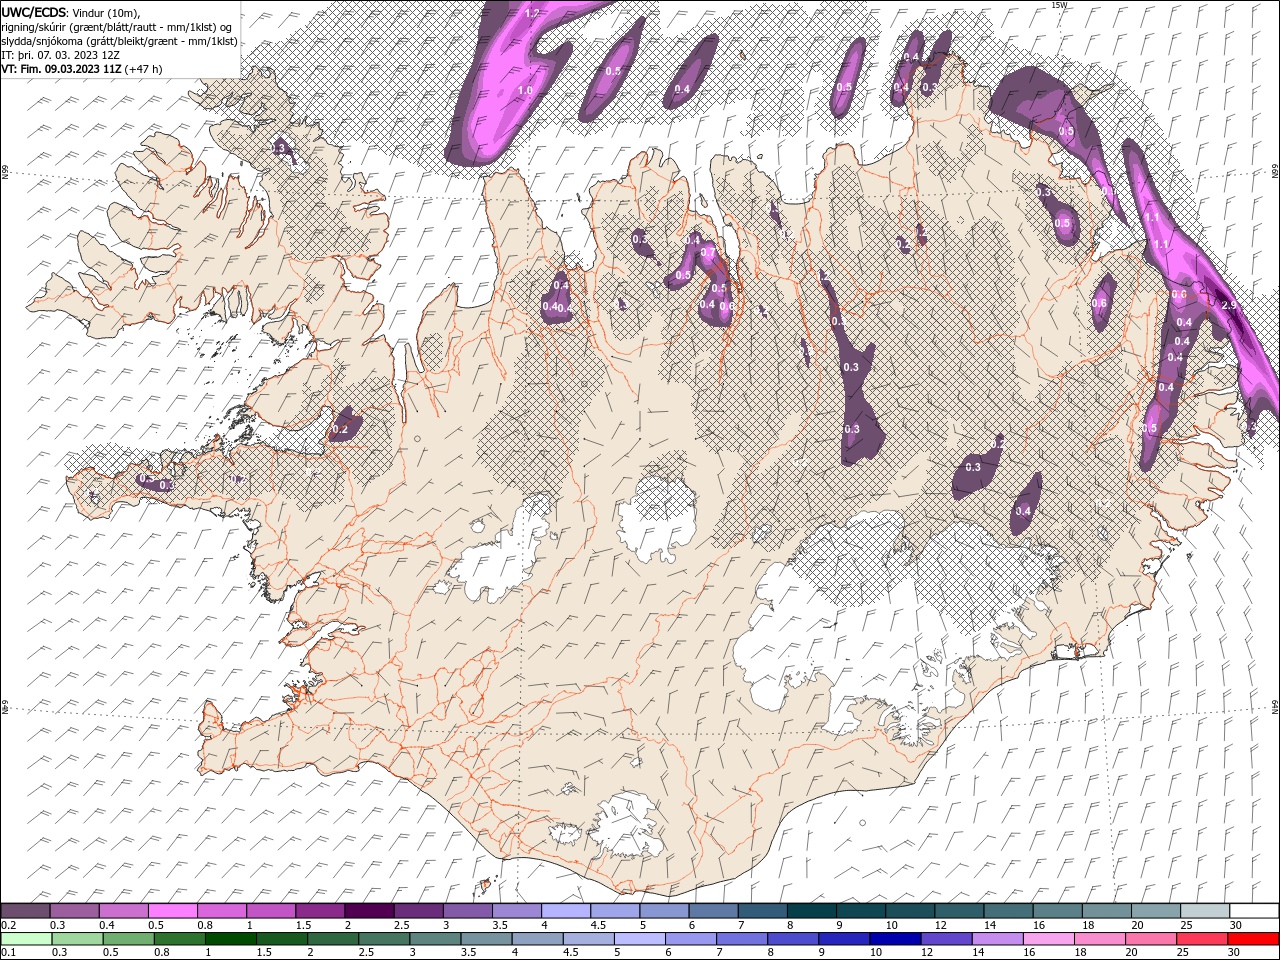Choose the lavender 4–4.5 snow legend swatch
The image size is (1280, 960).
pos(566,911)
